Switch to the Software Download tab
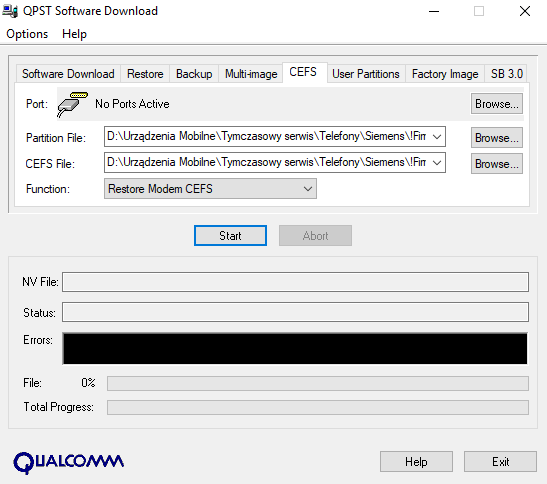Image resolution: width=547 pixels, height=484 pixels. click(68, 74)
